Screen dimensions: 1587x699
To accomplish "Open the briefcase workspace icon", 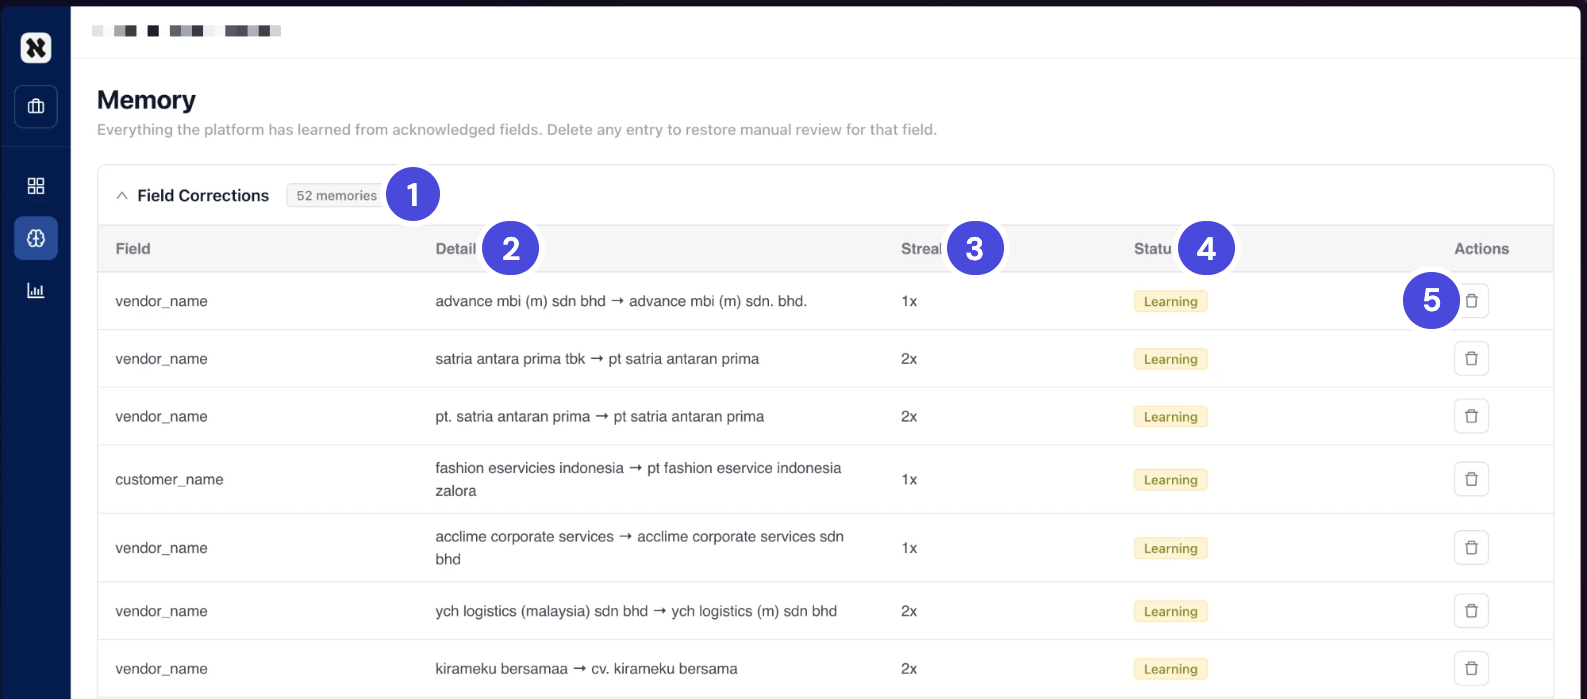I will [x=36, y=106].
